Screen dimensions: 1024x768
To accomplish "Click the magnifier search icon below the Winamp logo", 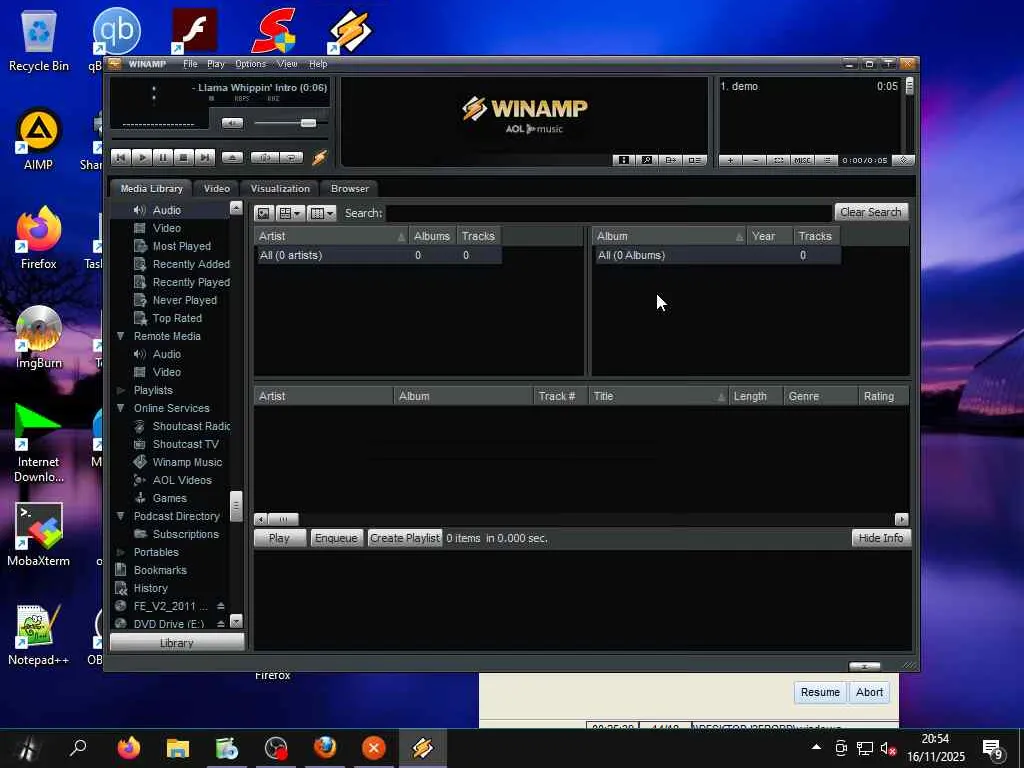I will [x=647, y=160].
